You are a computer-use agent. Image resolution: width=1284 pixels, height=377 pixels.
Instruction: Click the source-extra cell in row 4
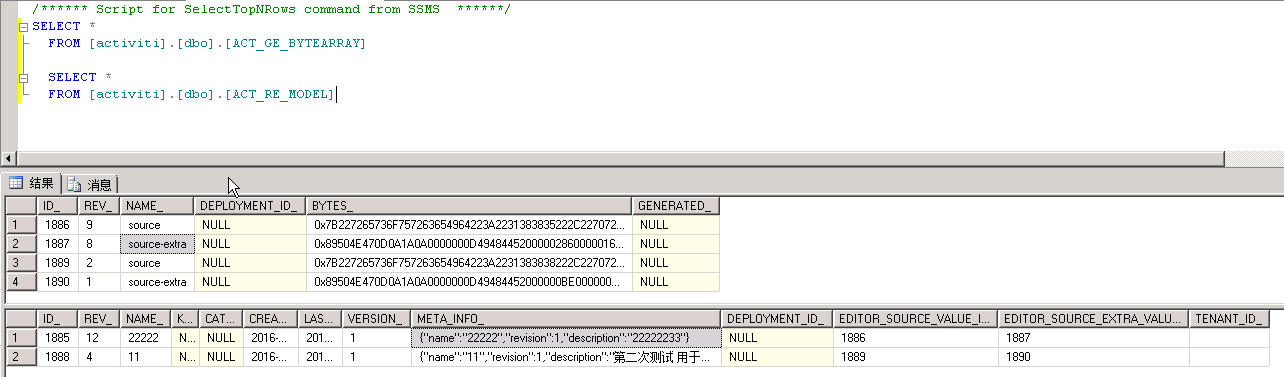click(157, 281)
